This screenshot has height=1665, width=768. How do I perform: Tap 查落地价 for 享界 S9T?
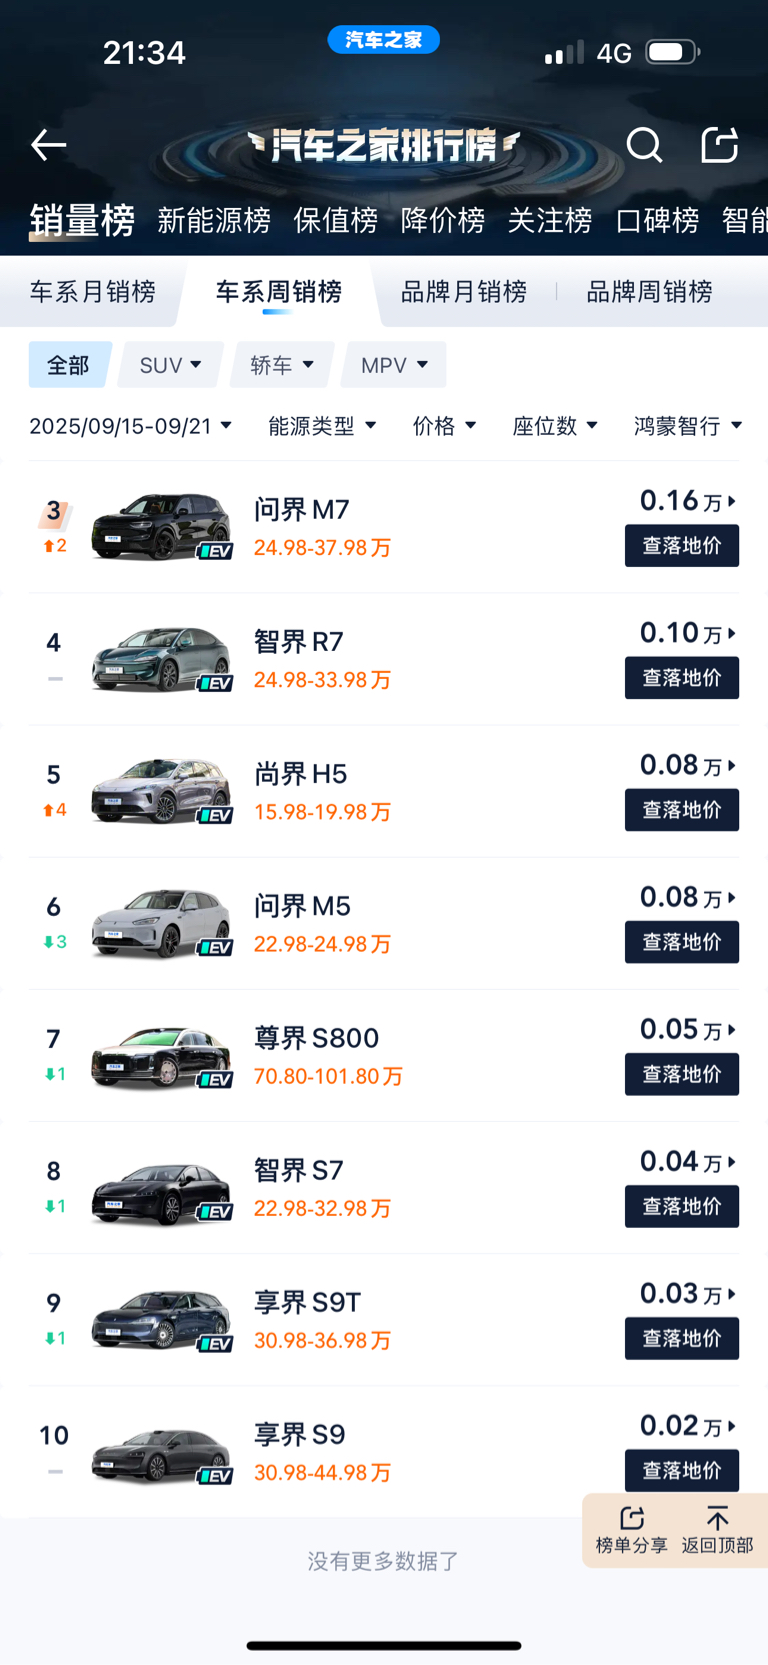682,1339
